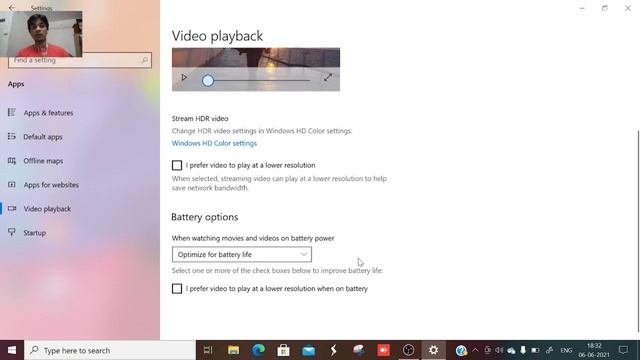This screenshot has height=360, width=640.
Task: Click the battery status tray icon
Action: (x=536, y=350)
